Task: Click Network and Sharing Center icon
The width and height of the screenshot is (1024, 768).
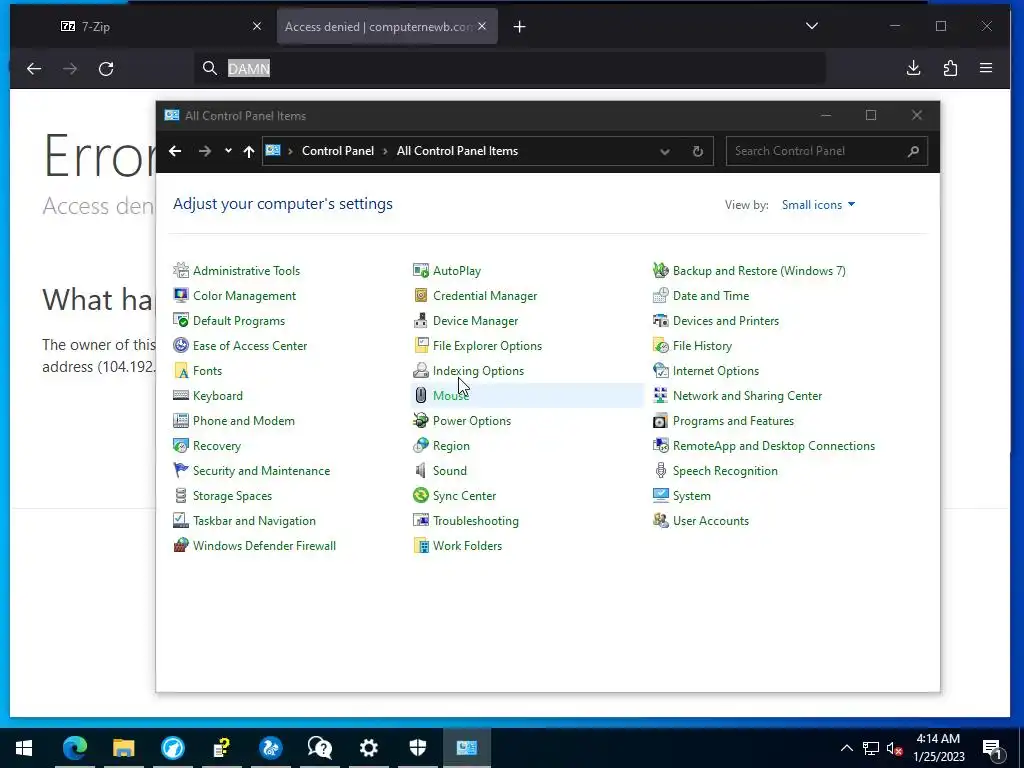Action: [661, 396]
